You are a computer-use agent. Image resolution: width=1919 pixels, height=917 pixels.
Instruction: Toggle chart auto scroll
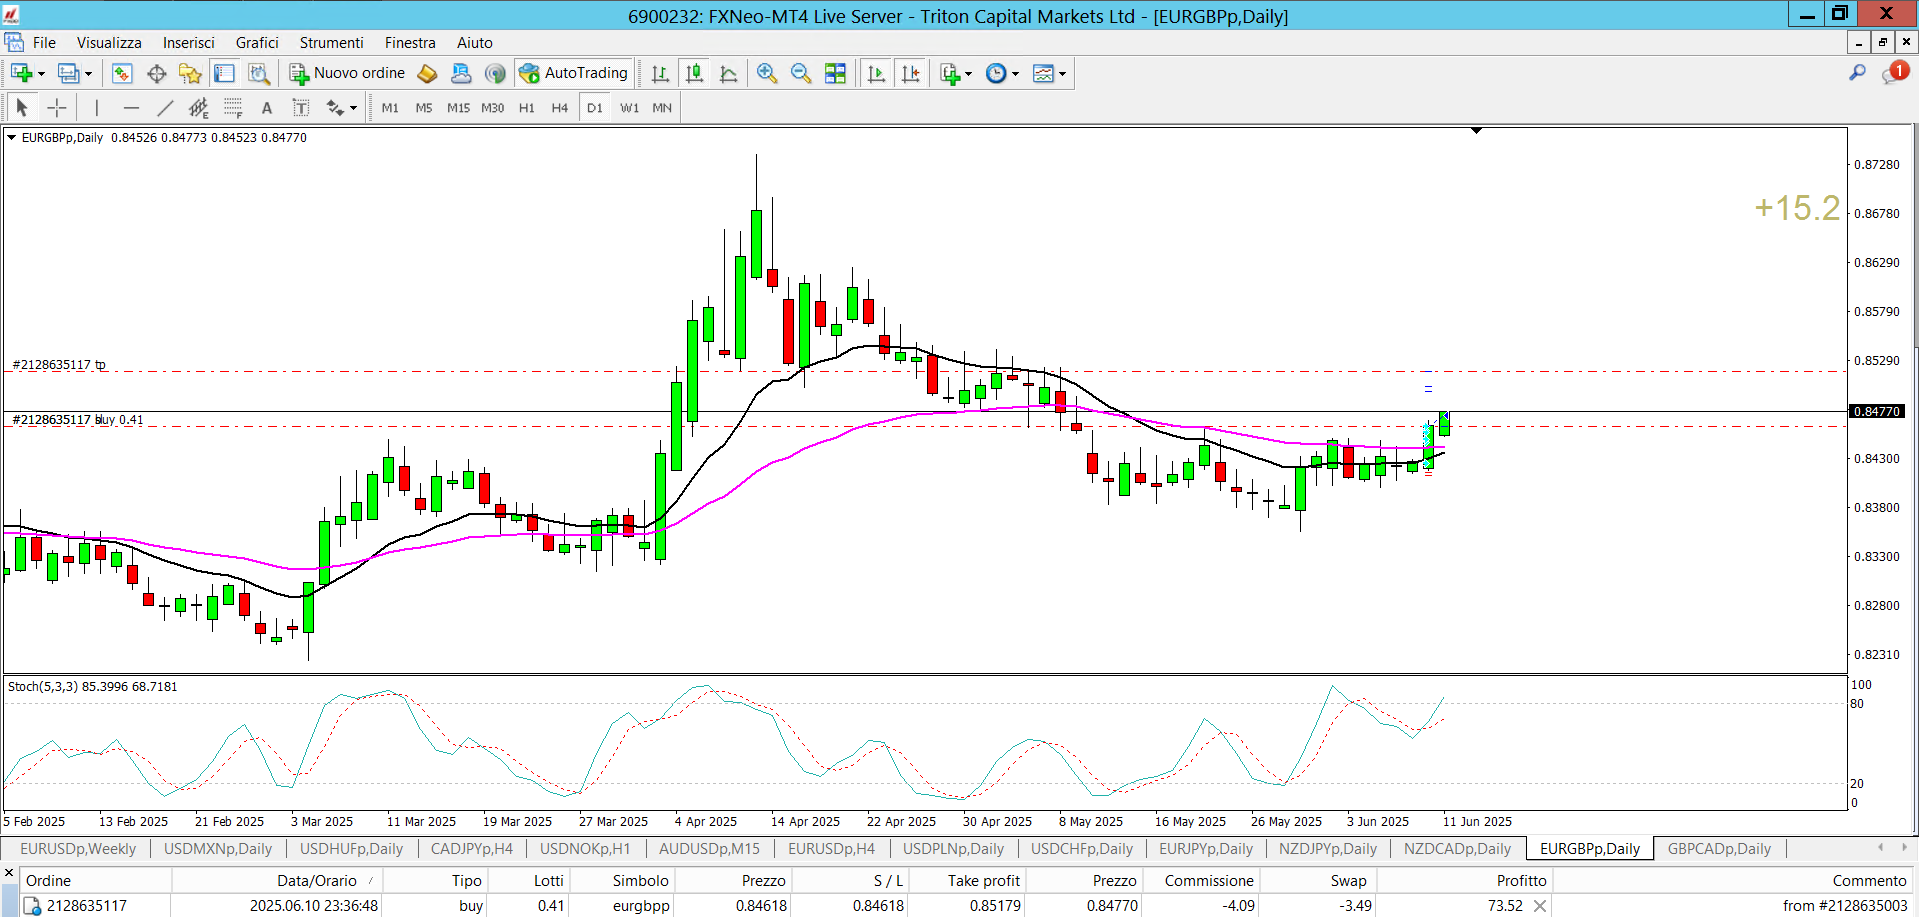point(876,73)
